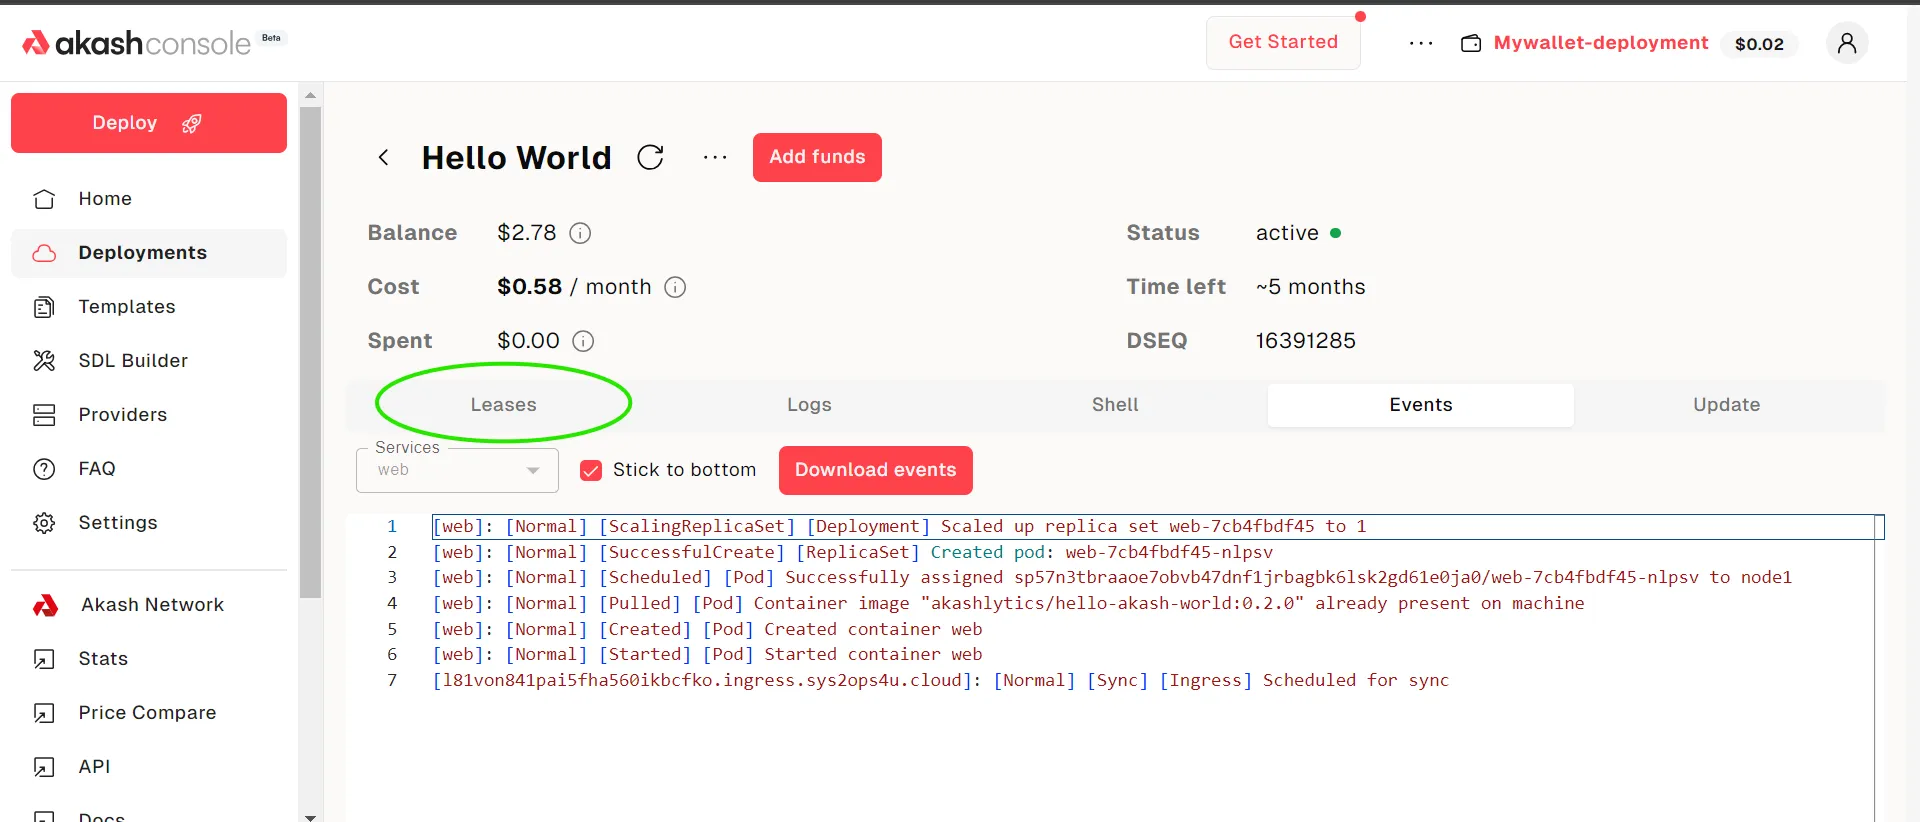This screenshot has height=822, width=1920.
Task: Open the Mywallet-deployment wallet link
Action: pos(1600,43)
